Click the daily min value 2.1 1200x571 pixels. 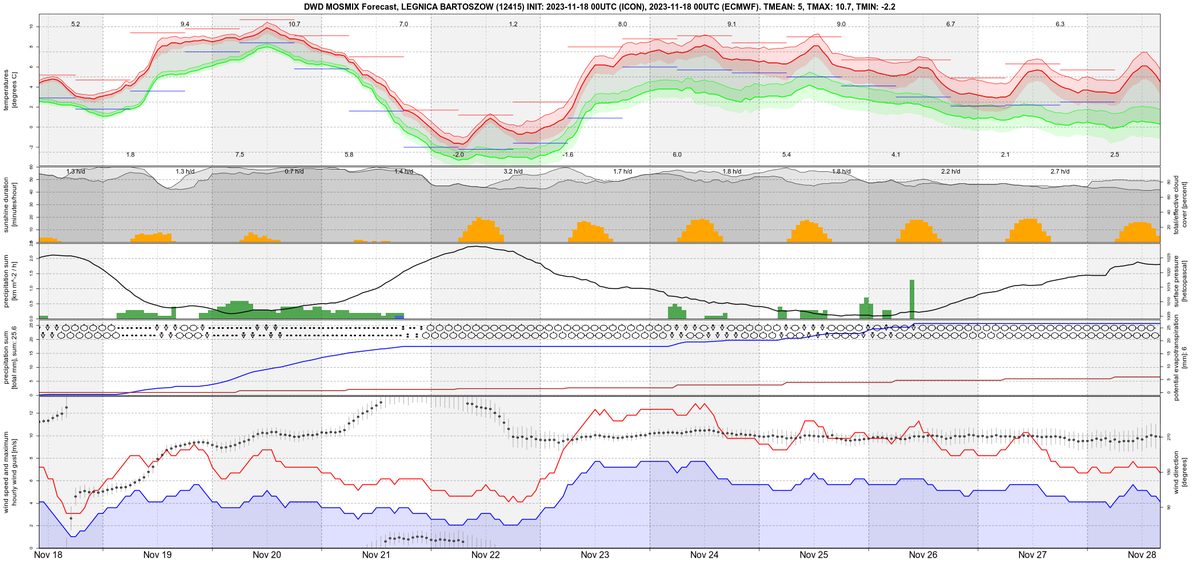pyautogui.click(x=1005, y=155)
